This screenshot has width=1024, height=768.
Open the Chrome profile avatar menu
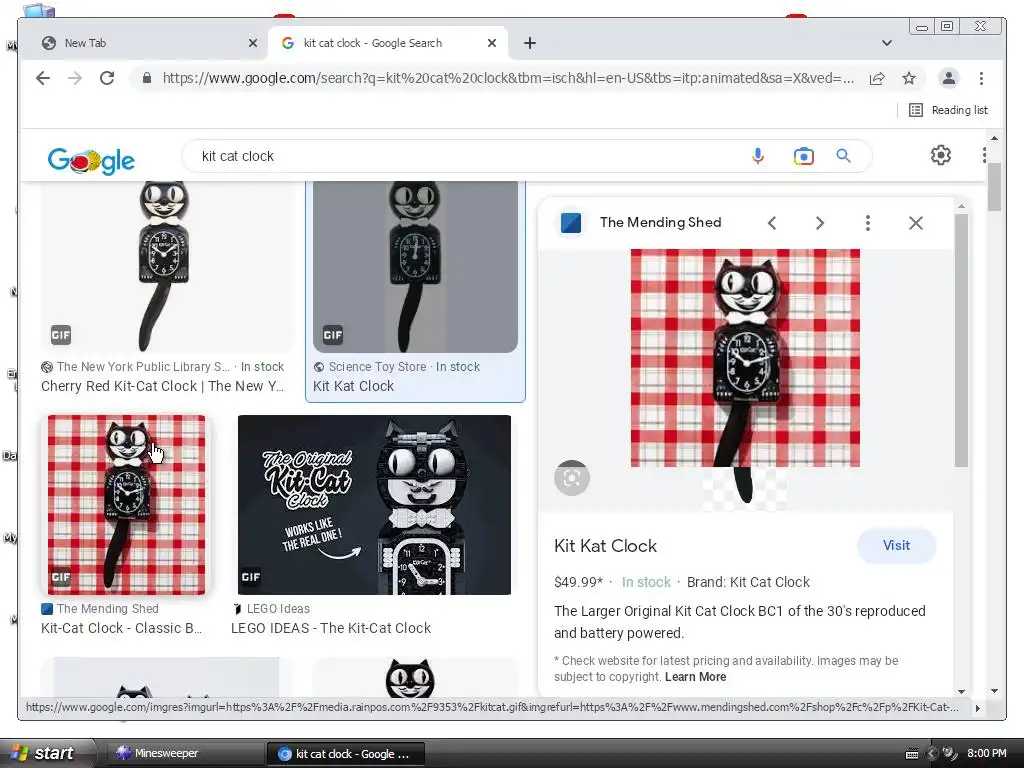(x=948, y=78)
